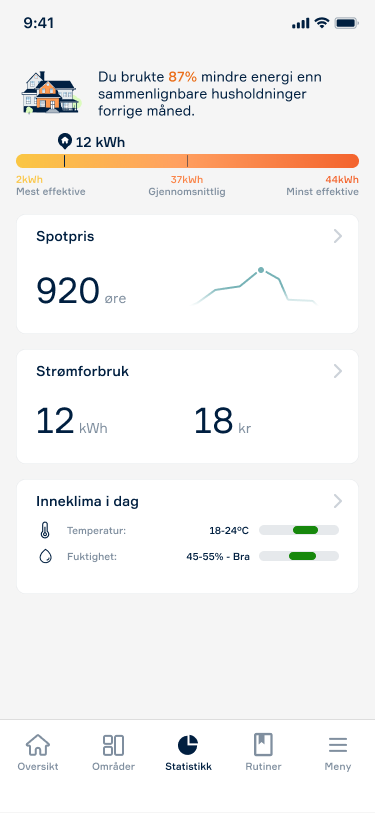Image resolution: width=375 pixels, height=813 pixels.
Task: Tap the water drop Fuktighet icon
Action: tap(45, 557)
